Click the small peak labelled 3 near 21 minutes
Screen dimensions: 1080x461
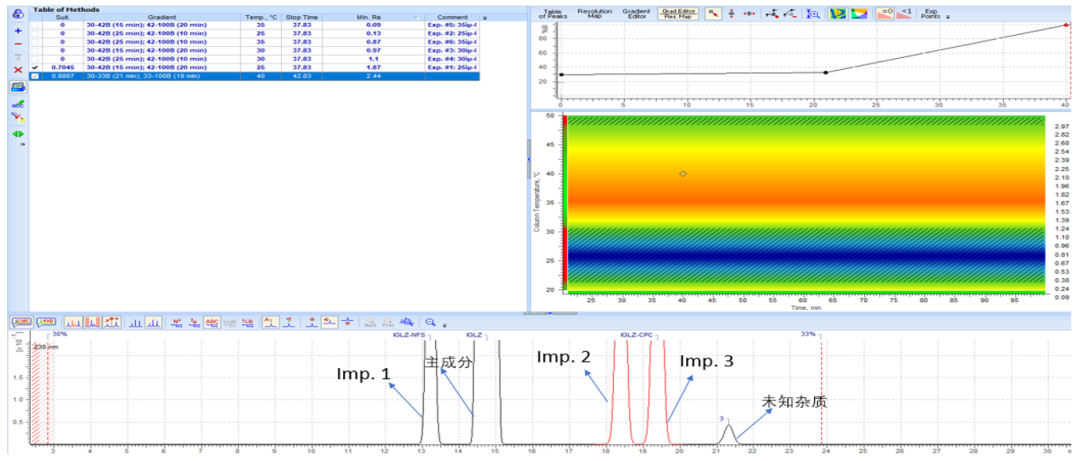729,434
